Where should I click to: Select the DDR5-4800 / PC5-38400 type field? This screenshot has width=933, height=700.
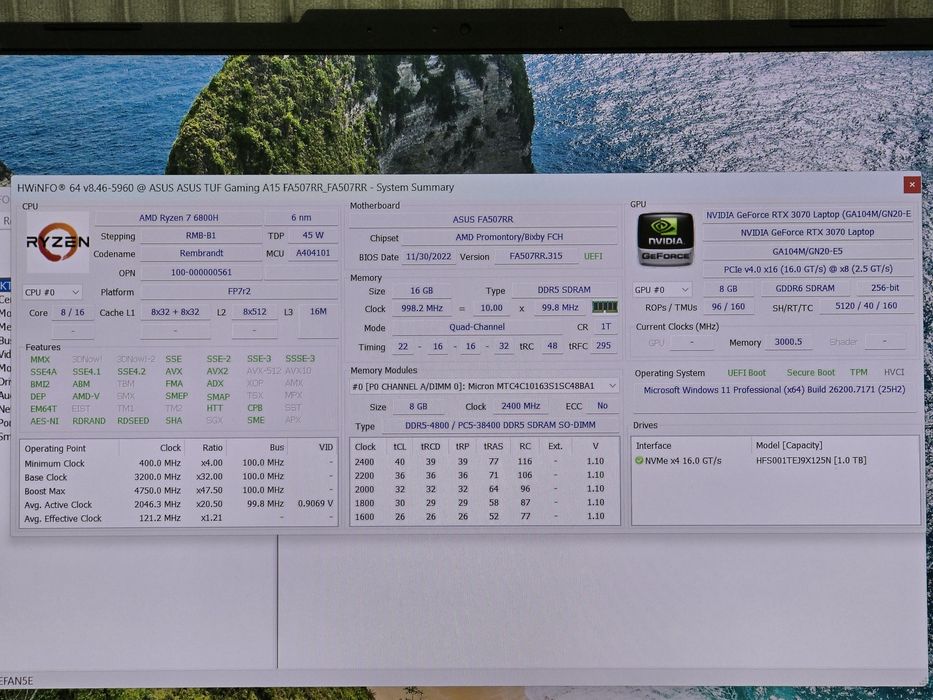click(x=500, y=425)
